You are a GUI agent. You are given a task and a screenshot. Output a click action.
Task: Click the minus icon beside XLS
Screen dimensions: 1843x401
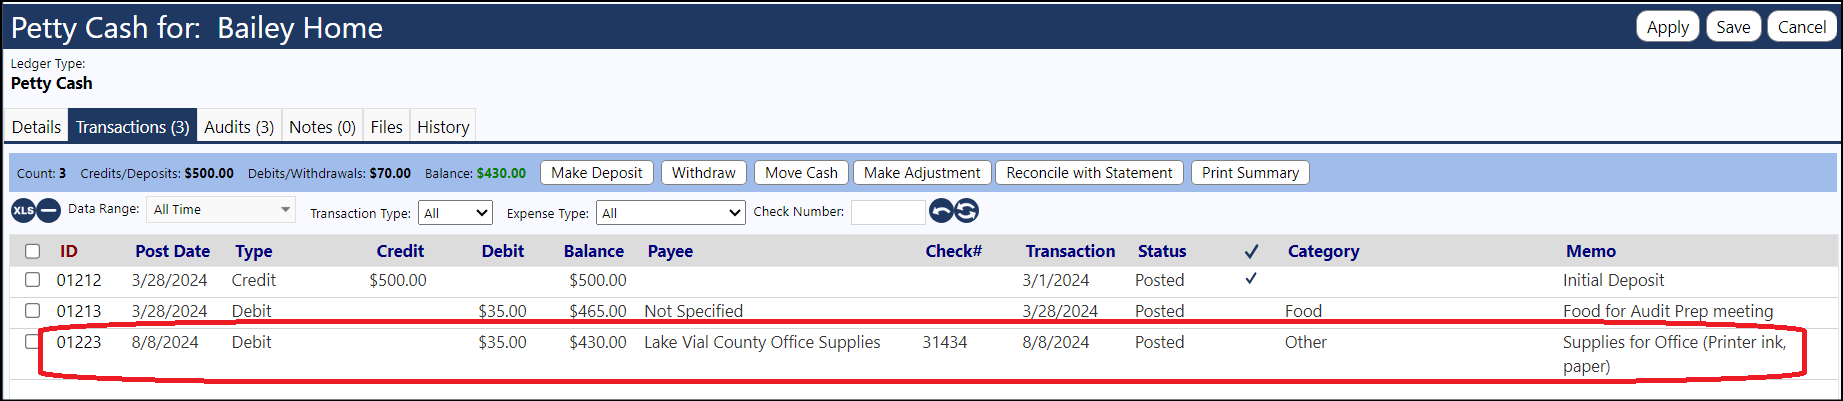click(49, 211)
